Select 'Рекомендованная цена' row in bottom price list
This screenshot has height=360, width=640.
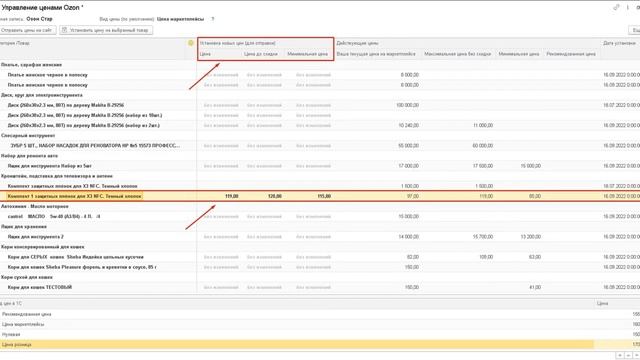tap(320, 314)
